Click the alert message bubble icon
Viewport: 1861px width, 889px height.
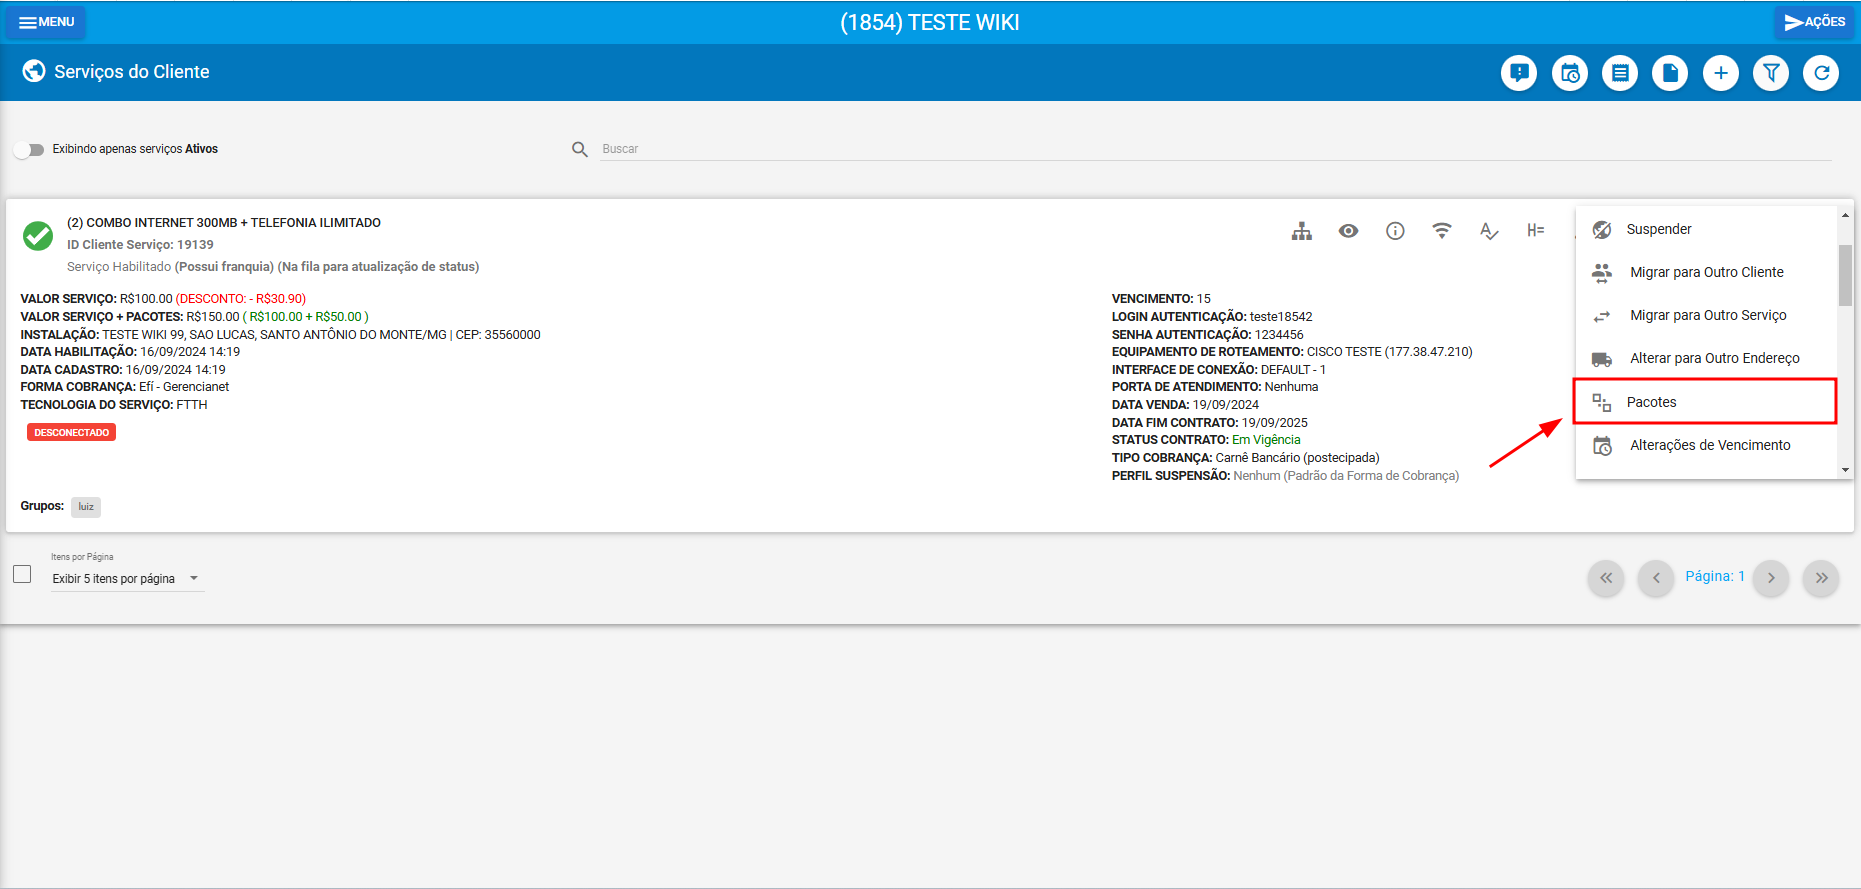[1519, 73]
